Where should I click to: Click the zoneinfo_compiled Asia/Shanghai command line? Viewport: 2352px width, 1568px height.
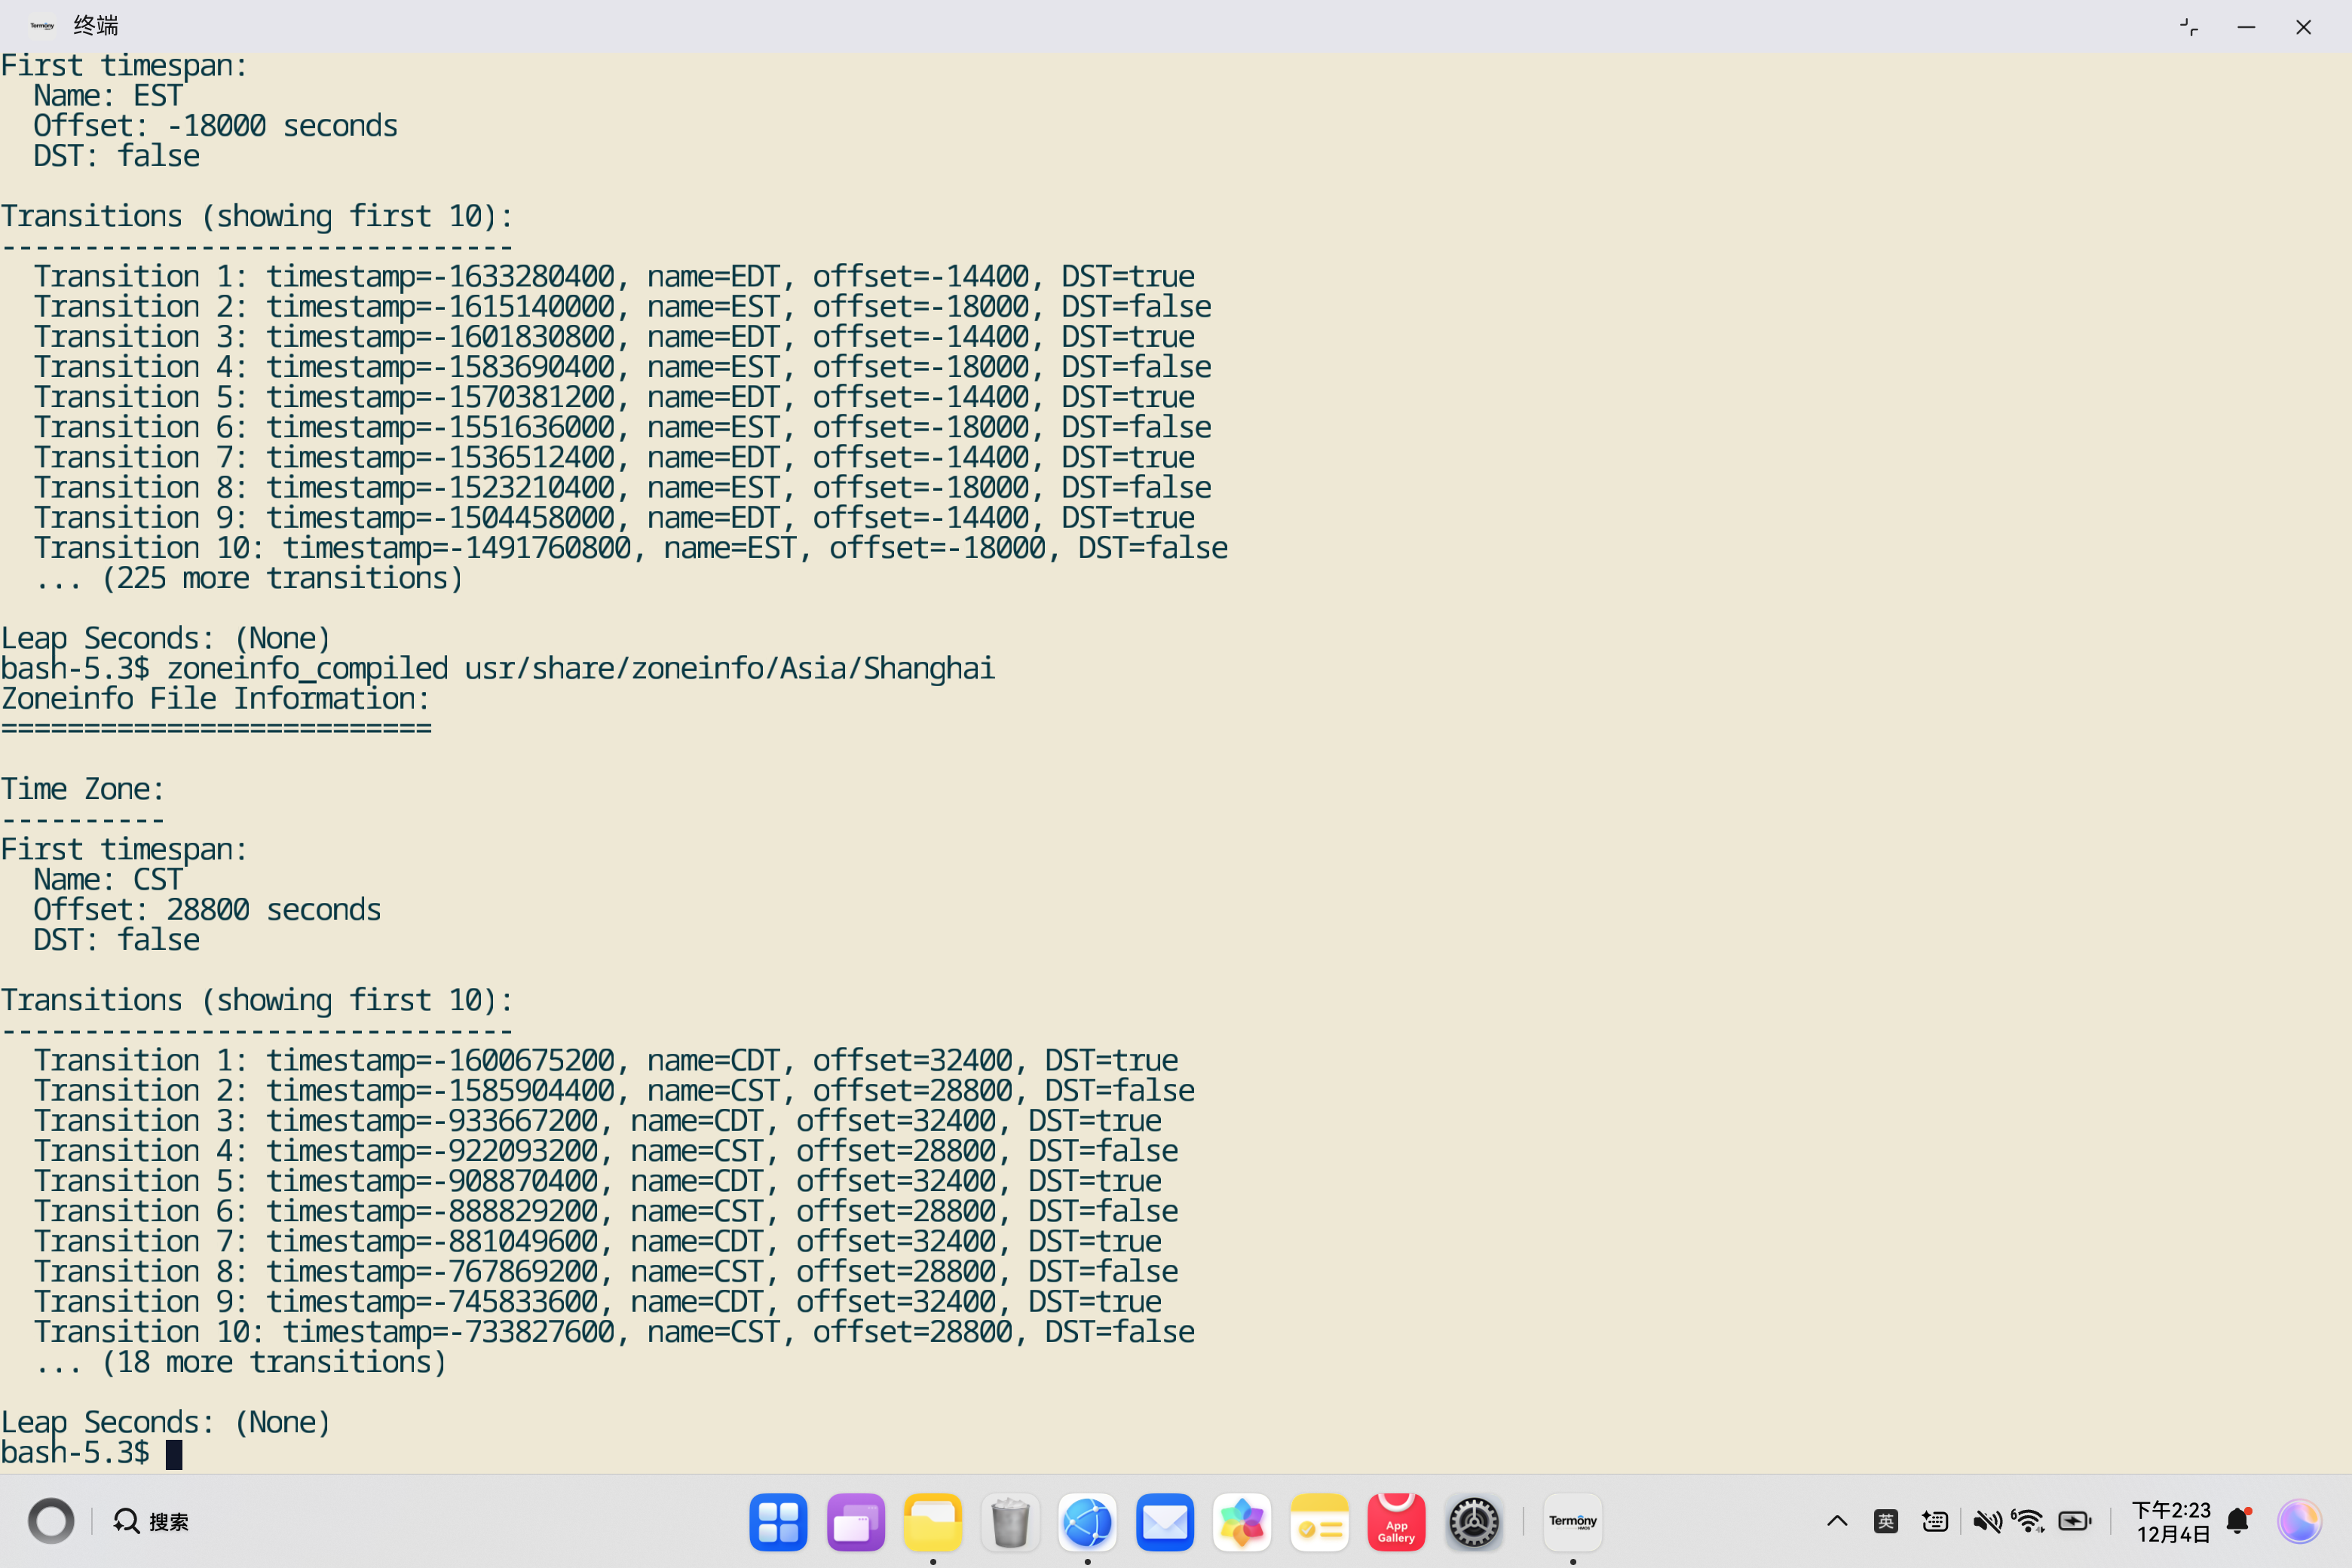pos(498,668)
